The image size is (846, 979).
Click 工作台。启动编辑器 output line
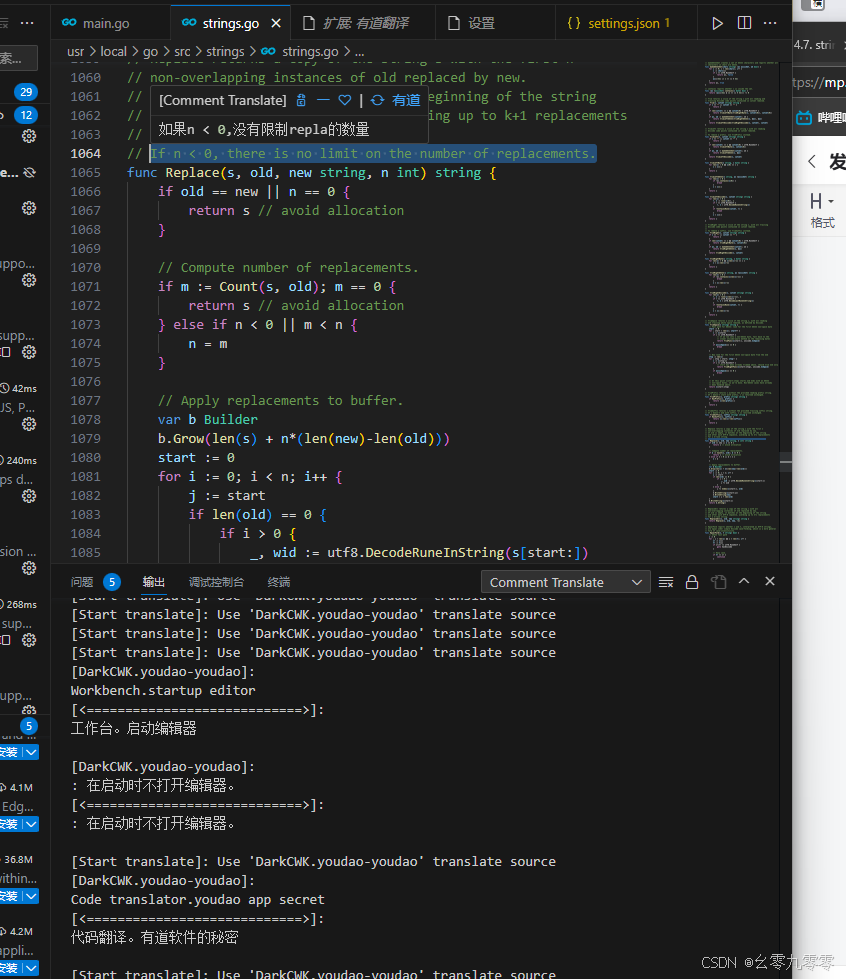coord(134,729)
